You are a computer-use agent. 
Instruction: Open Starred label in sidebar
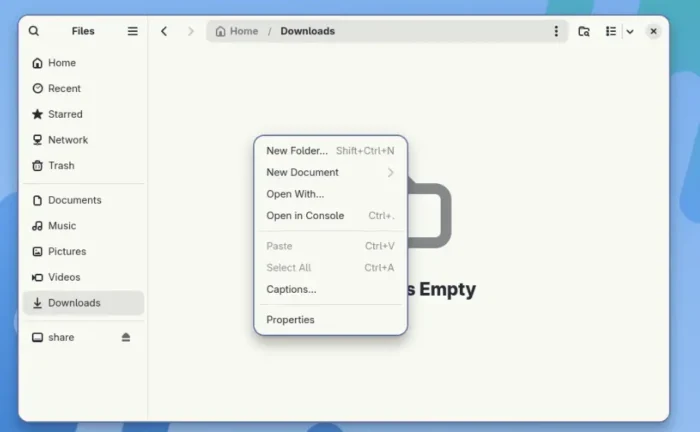[x=65, y=114]
